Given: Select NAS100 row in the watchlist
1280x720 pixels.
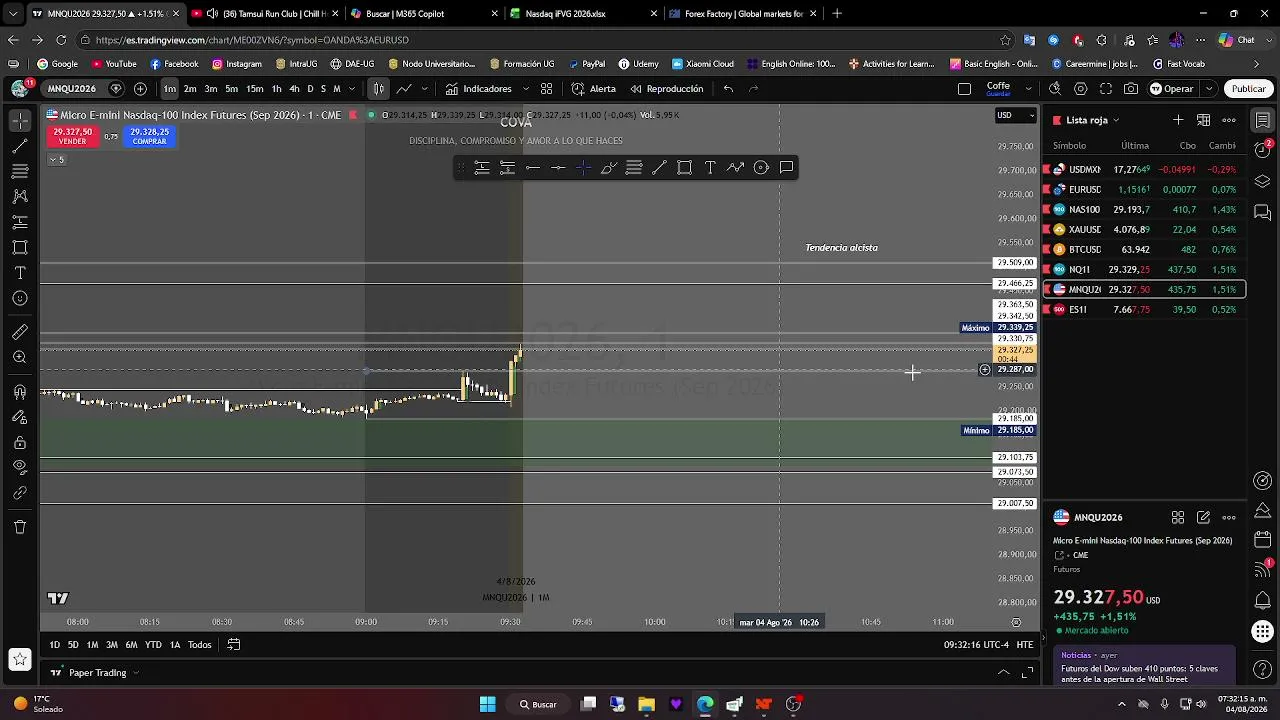Looking at the screenshot, I should tap(1144, 209).
